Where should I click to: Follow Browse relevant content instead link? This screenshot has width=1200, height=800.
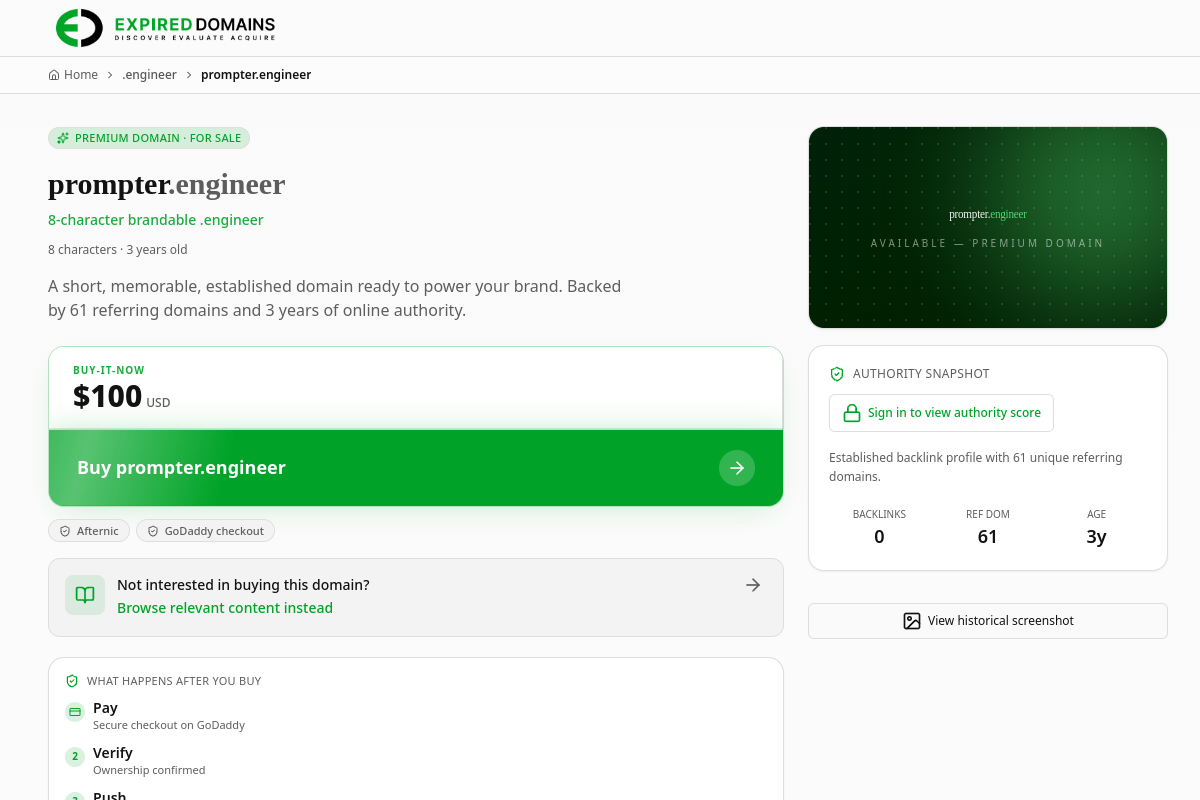coord(225,608)
